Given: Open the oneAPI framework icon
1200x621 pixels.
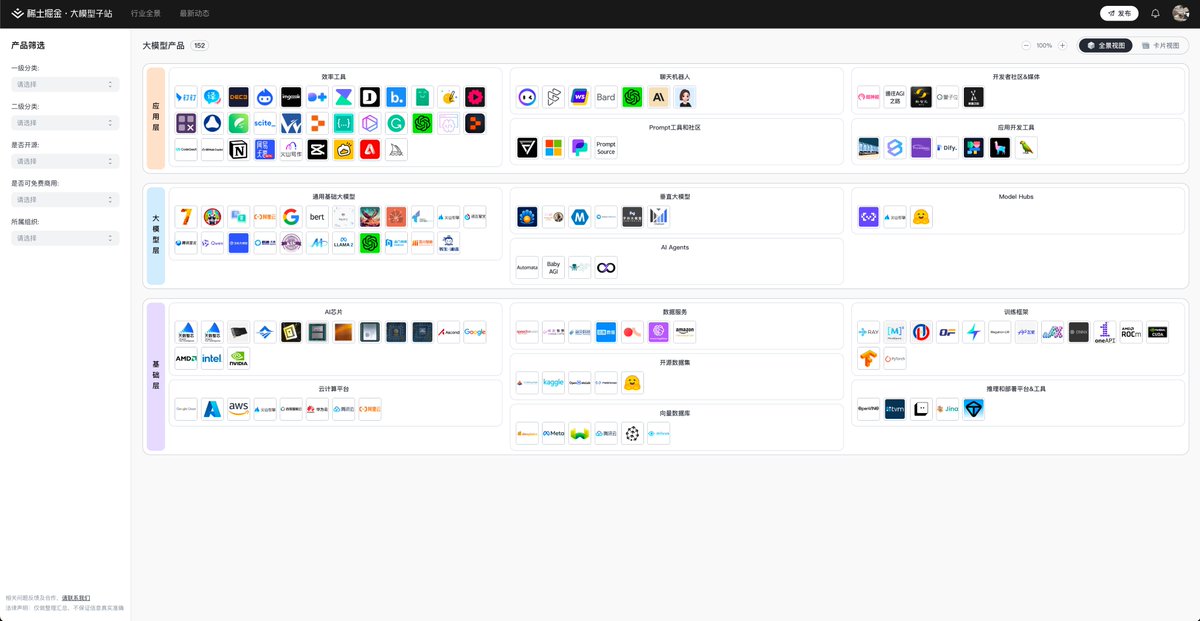Looking at the screenshot, I should pos(1105,332).
